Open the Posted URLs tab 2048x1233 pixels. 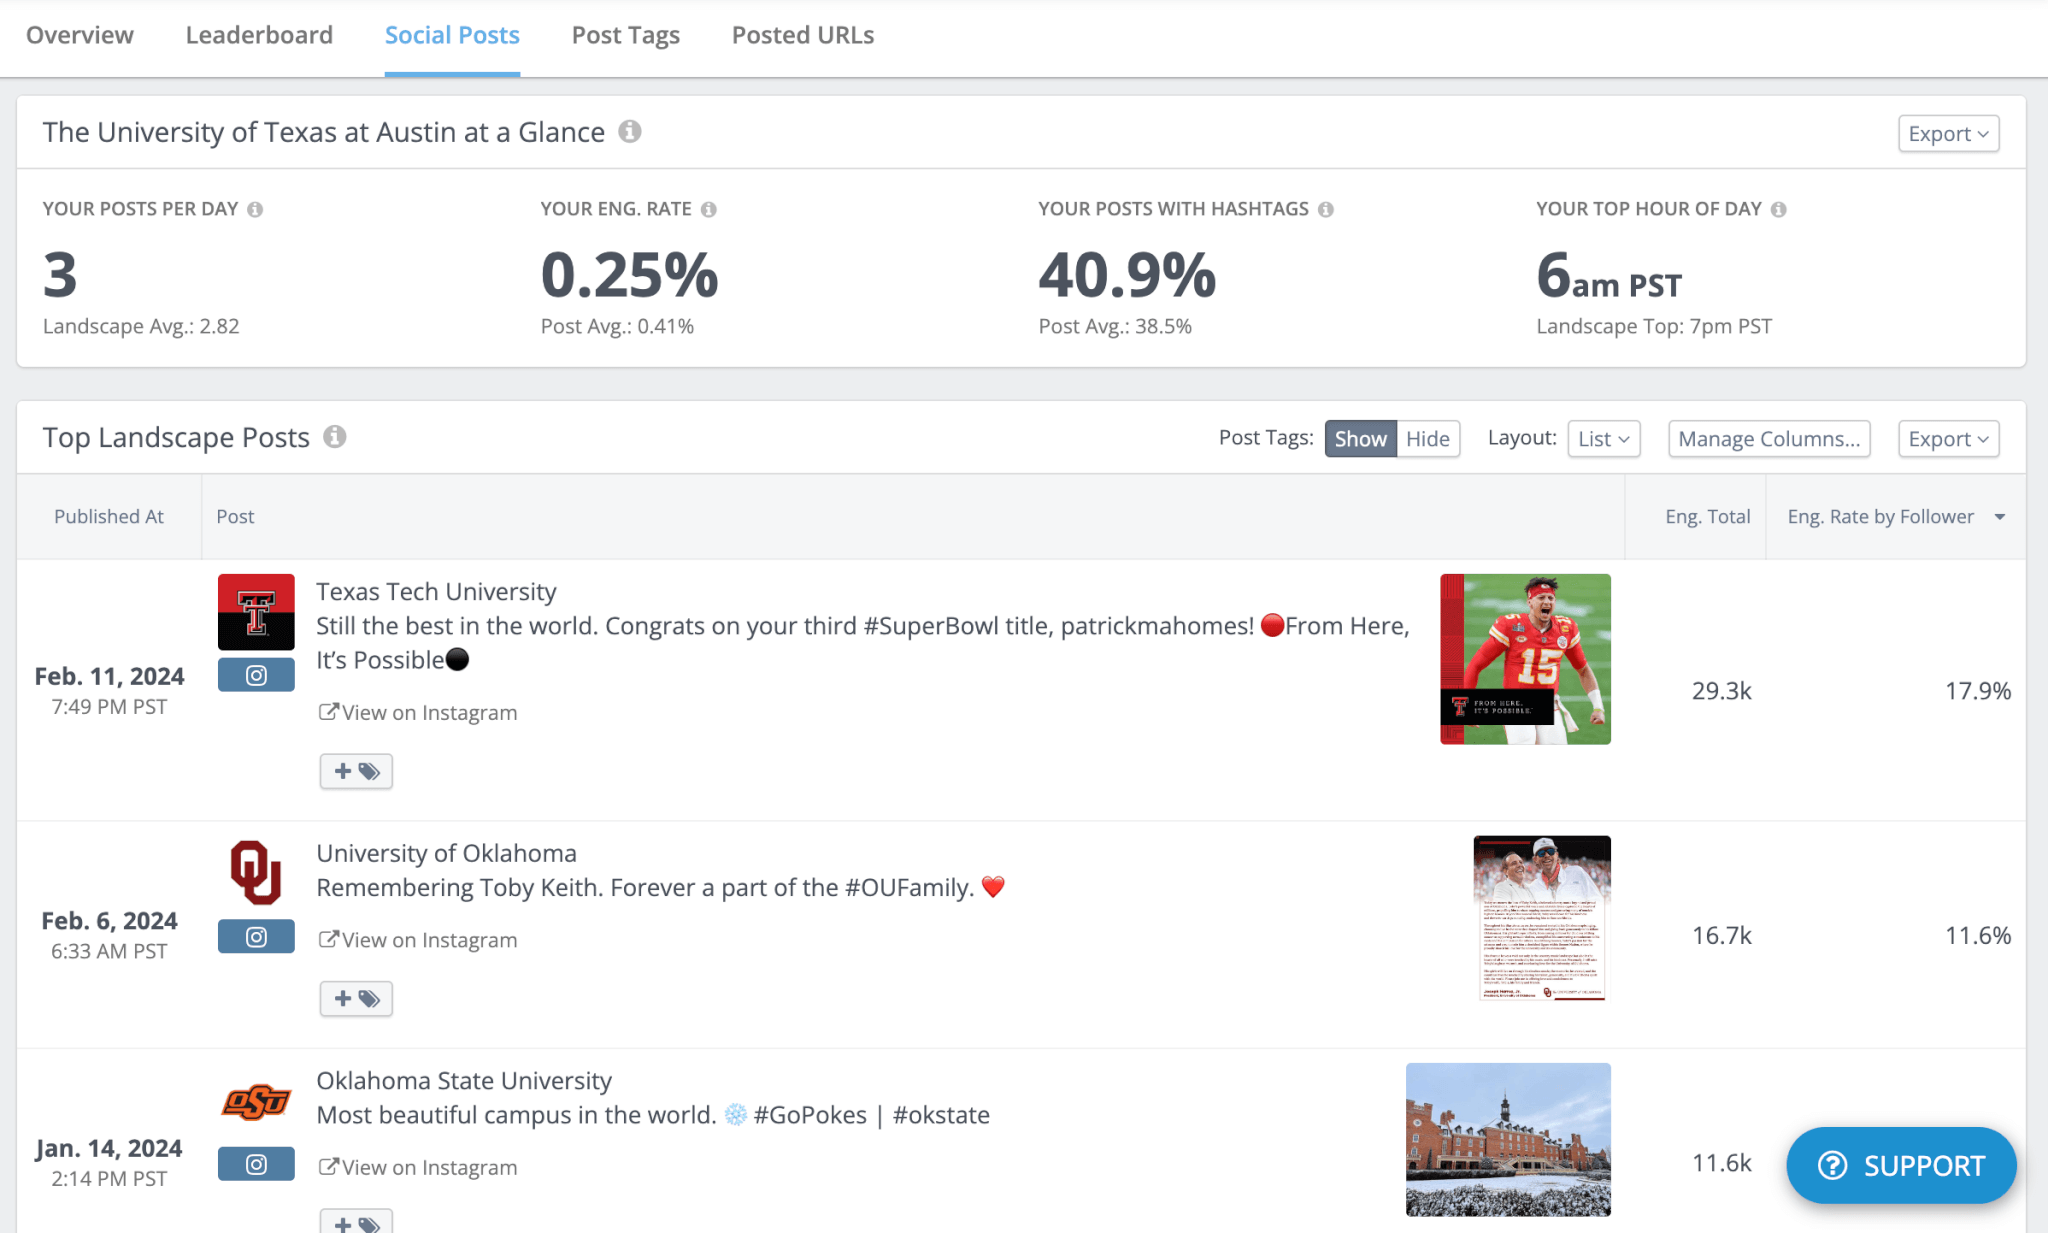click(x=801, y=35)
